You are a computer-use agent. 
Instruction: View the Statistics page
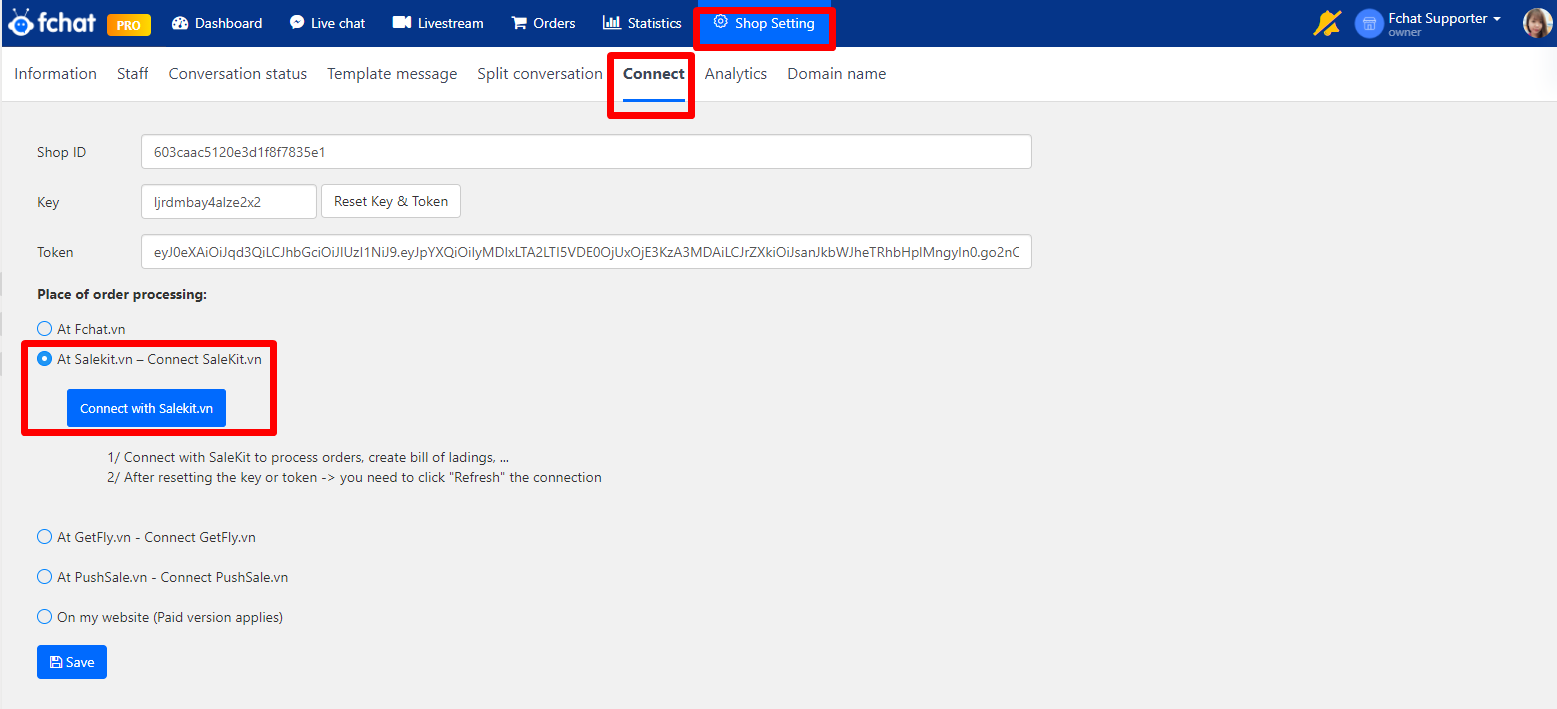coord(642,23)
